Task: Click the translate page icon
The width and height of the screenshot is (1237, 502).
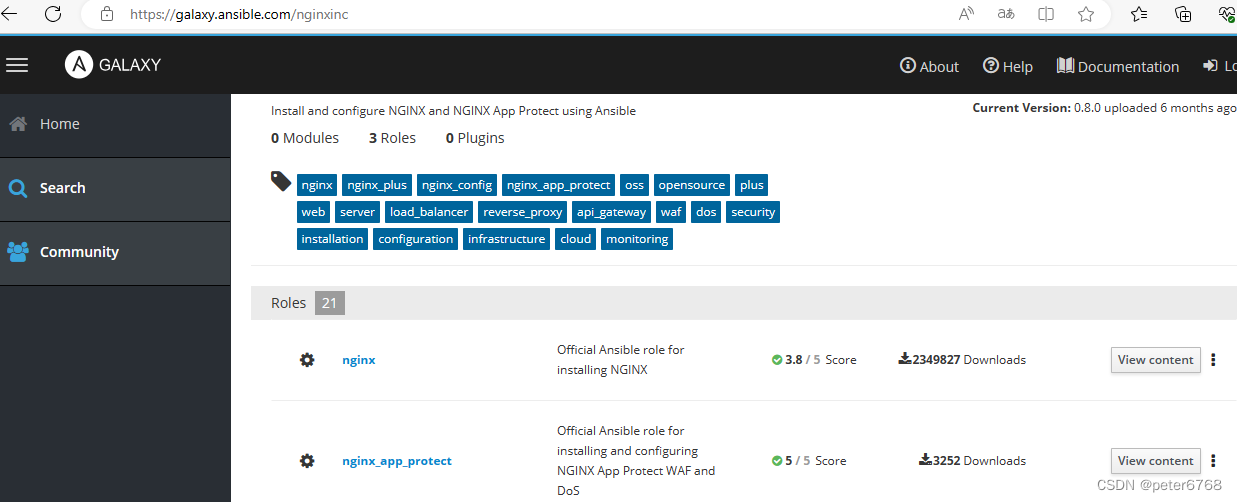Action: click(x=1006, y=14)
